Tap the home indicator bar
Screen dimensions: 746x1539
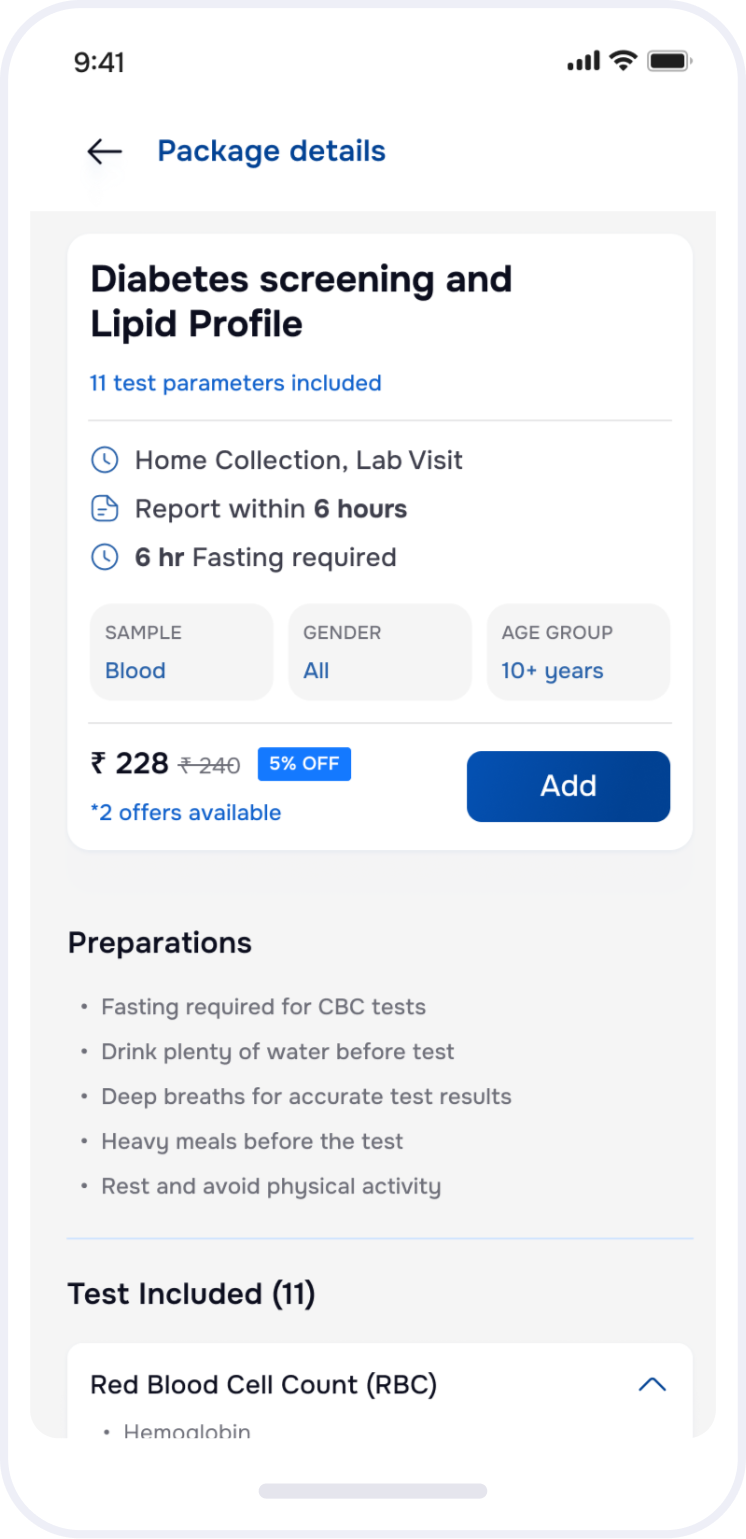point(372,1491)
